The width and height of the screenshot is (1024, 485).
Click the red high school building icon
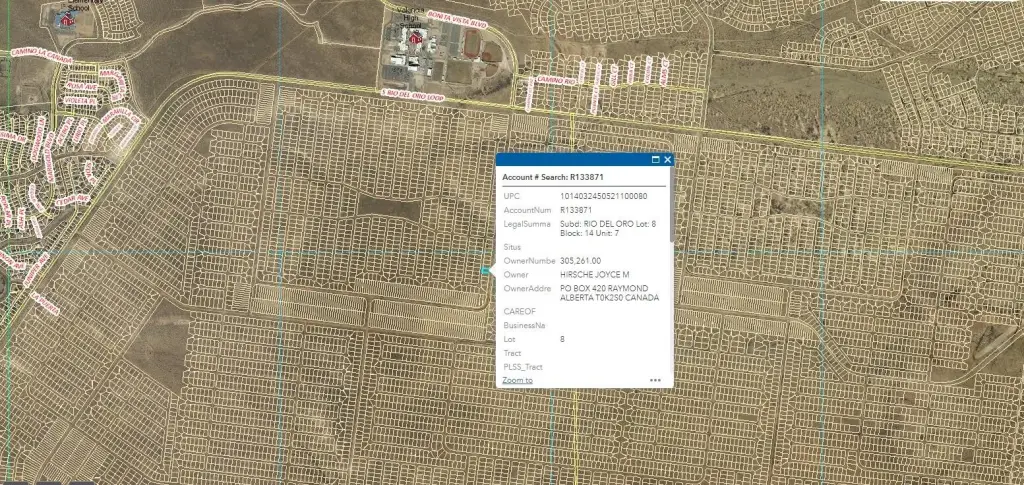[413, 39]
